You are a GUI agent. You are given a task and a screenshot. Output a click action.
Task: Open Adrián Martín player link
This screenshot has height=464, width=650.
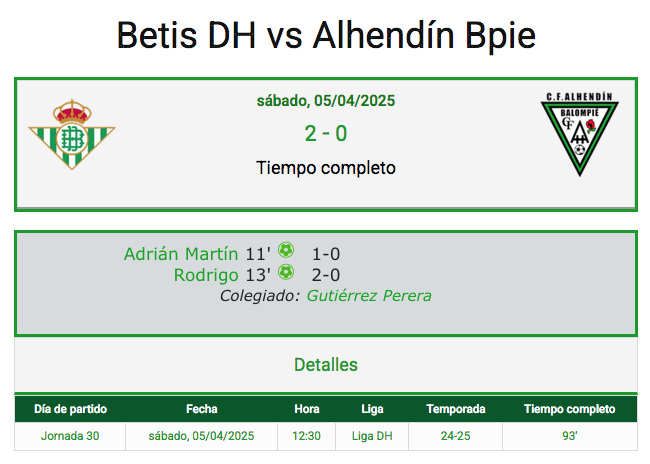point(181,254)
